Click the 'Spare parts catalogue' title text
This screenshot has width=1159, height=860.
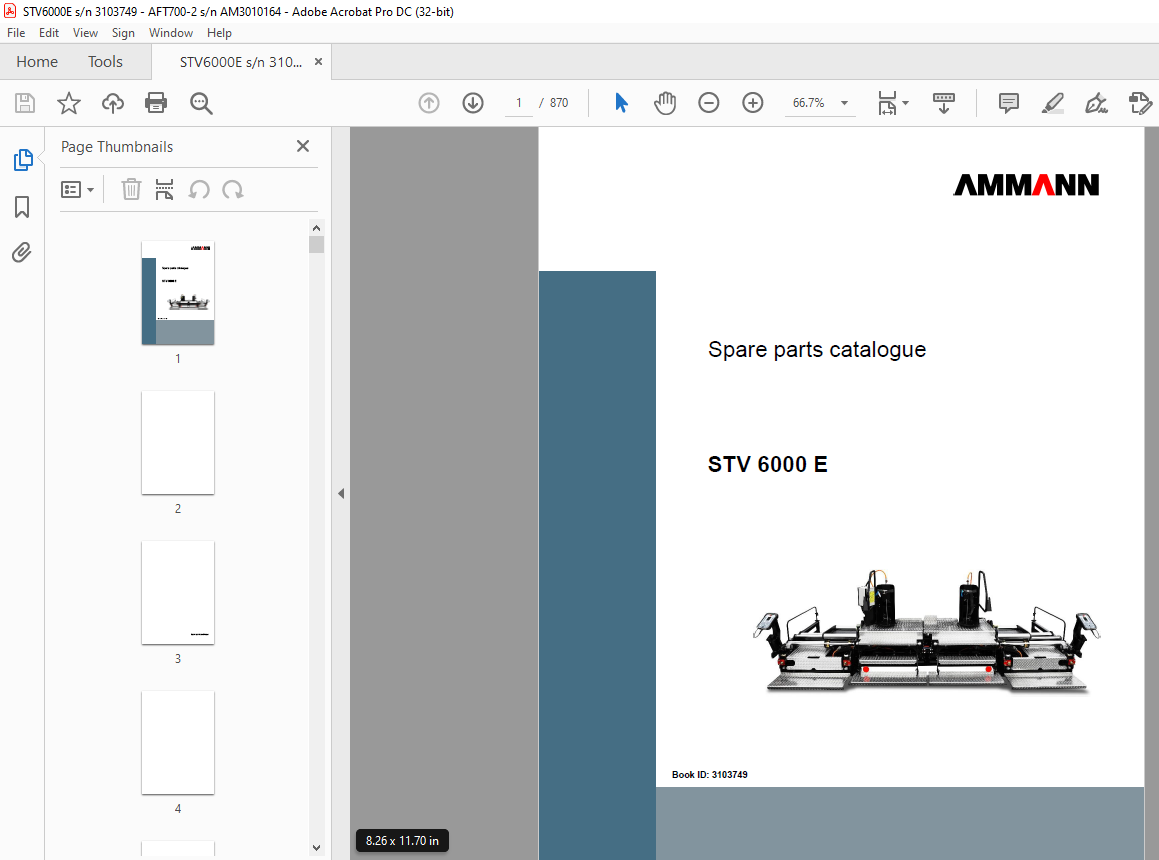[817, 349]
